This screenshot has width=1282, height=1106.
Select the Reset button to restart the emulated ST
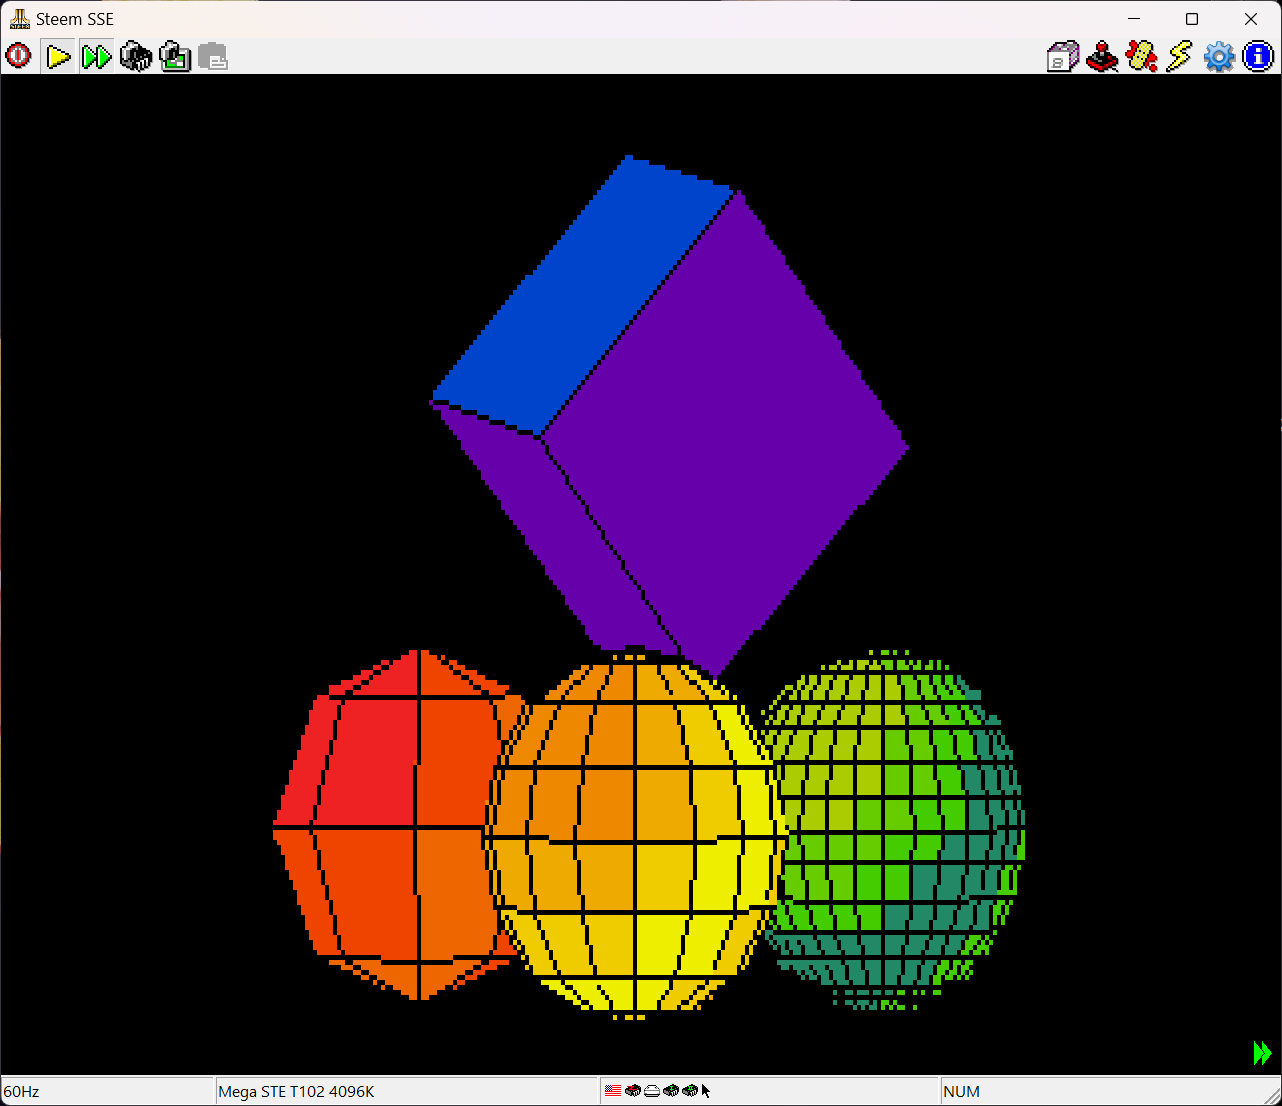[18, 57]
